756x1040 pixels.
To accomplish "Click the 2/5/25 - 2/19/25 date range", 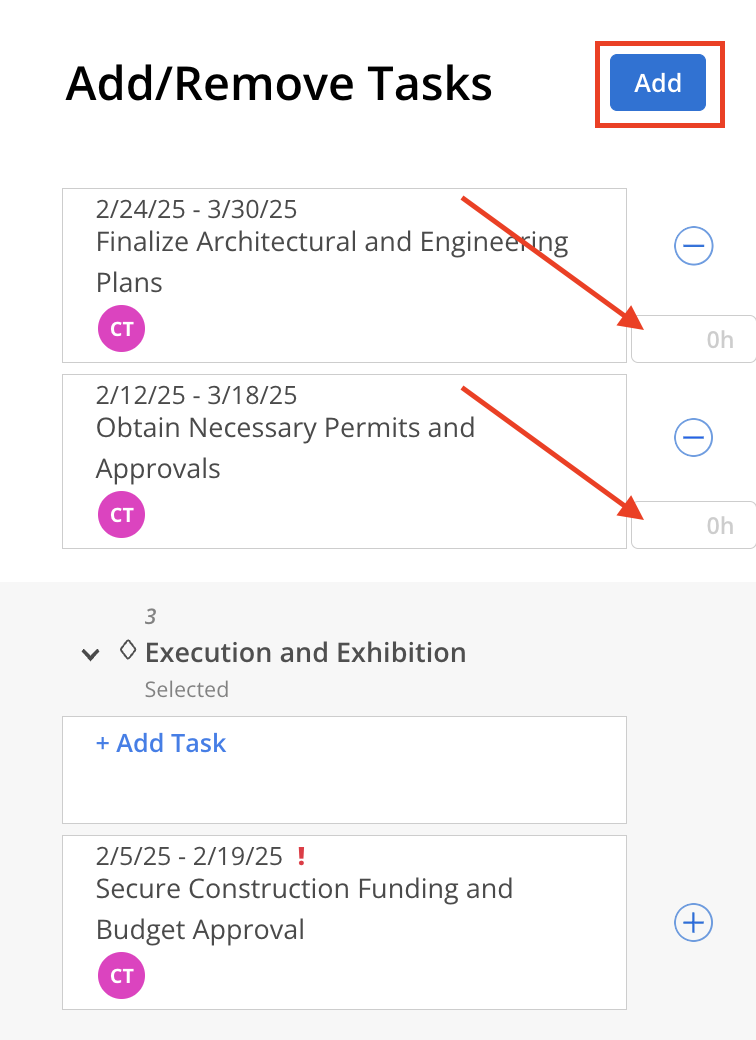I will pos(189,856).
